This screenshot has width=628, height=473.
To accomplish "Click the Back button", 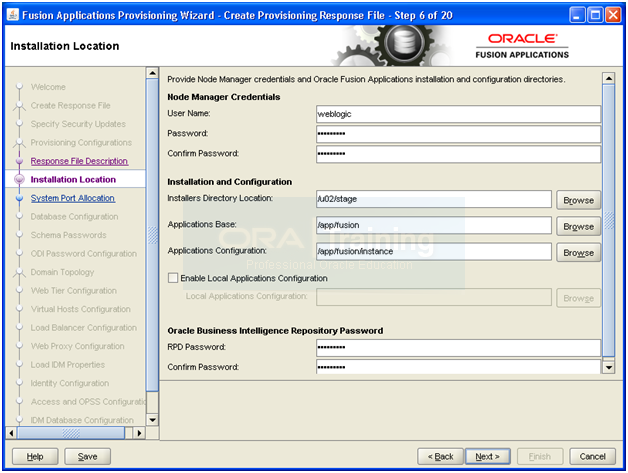I will 440,456.
